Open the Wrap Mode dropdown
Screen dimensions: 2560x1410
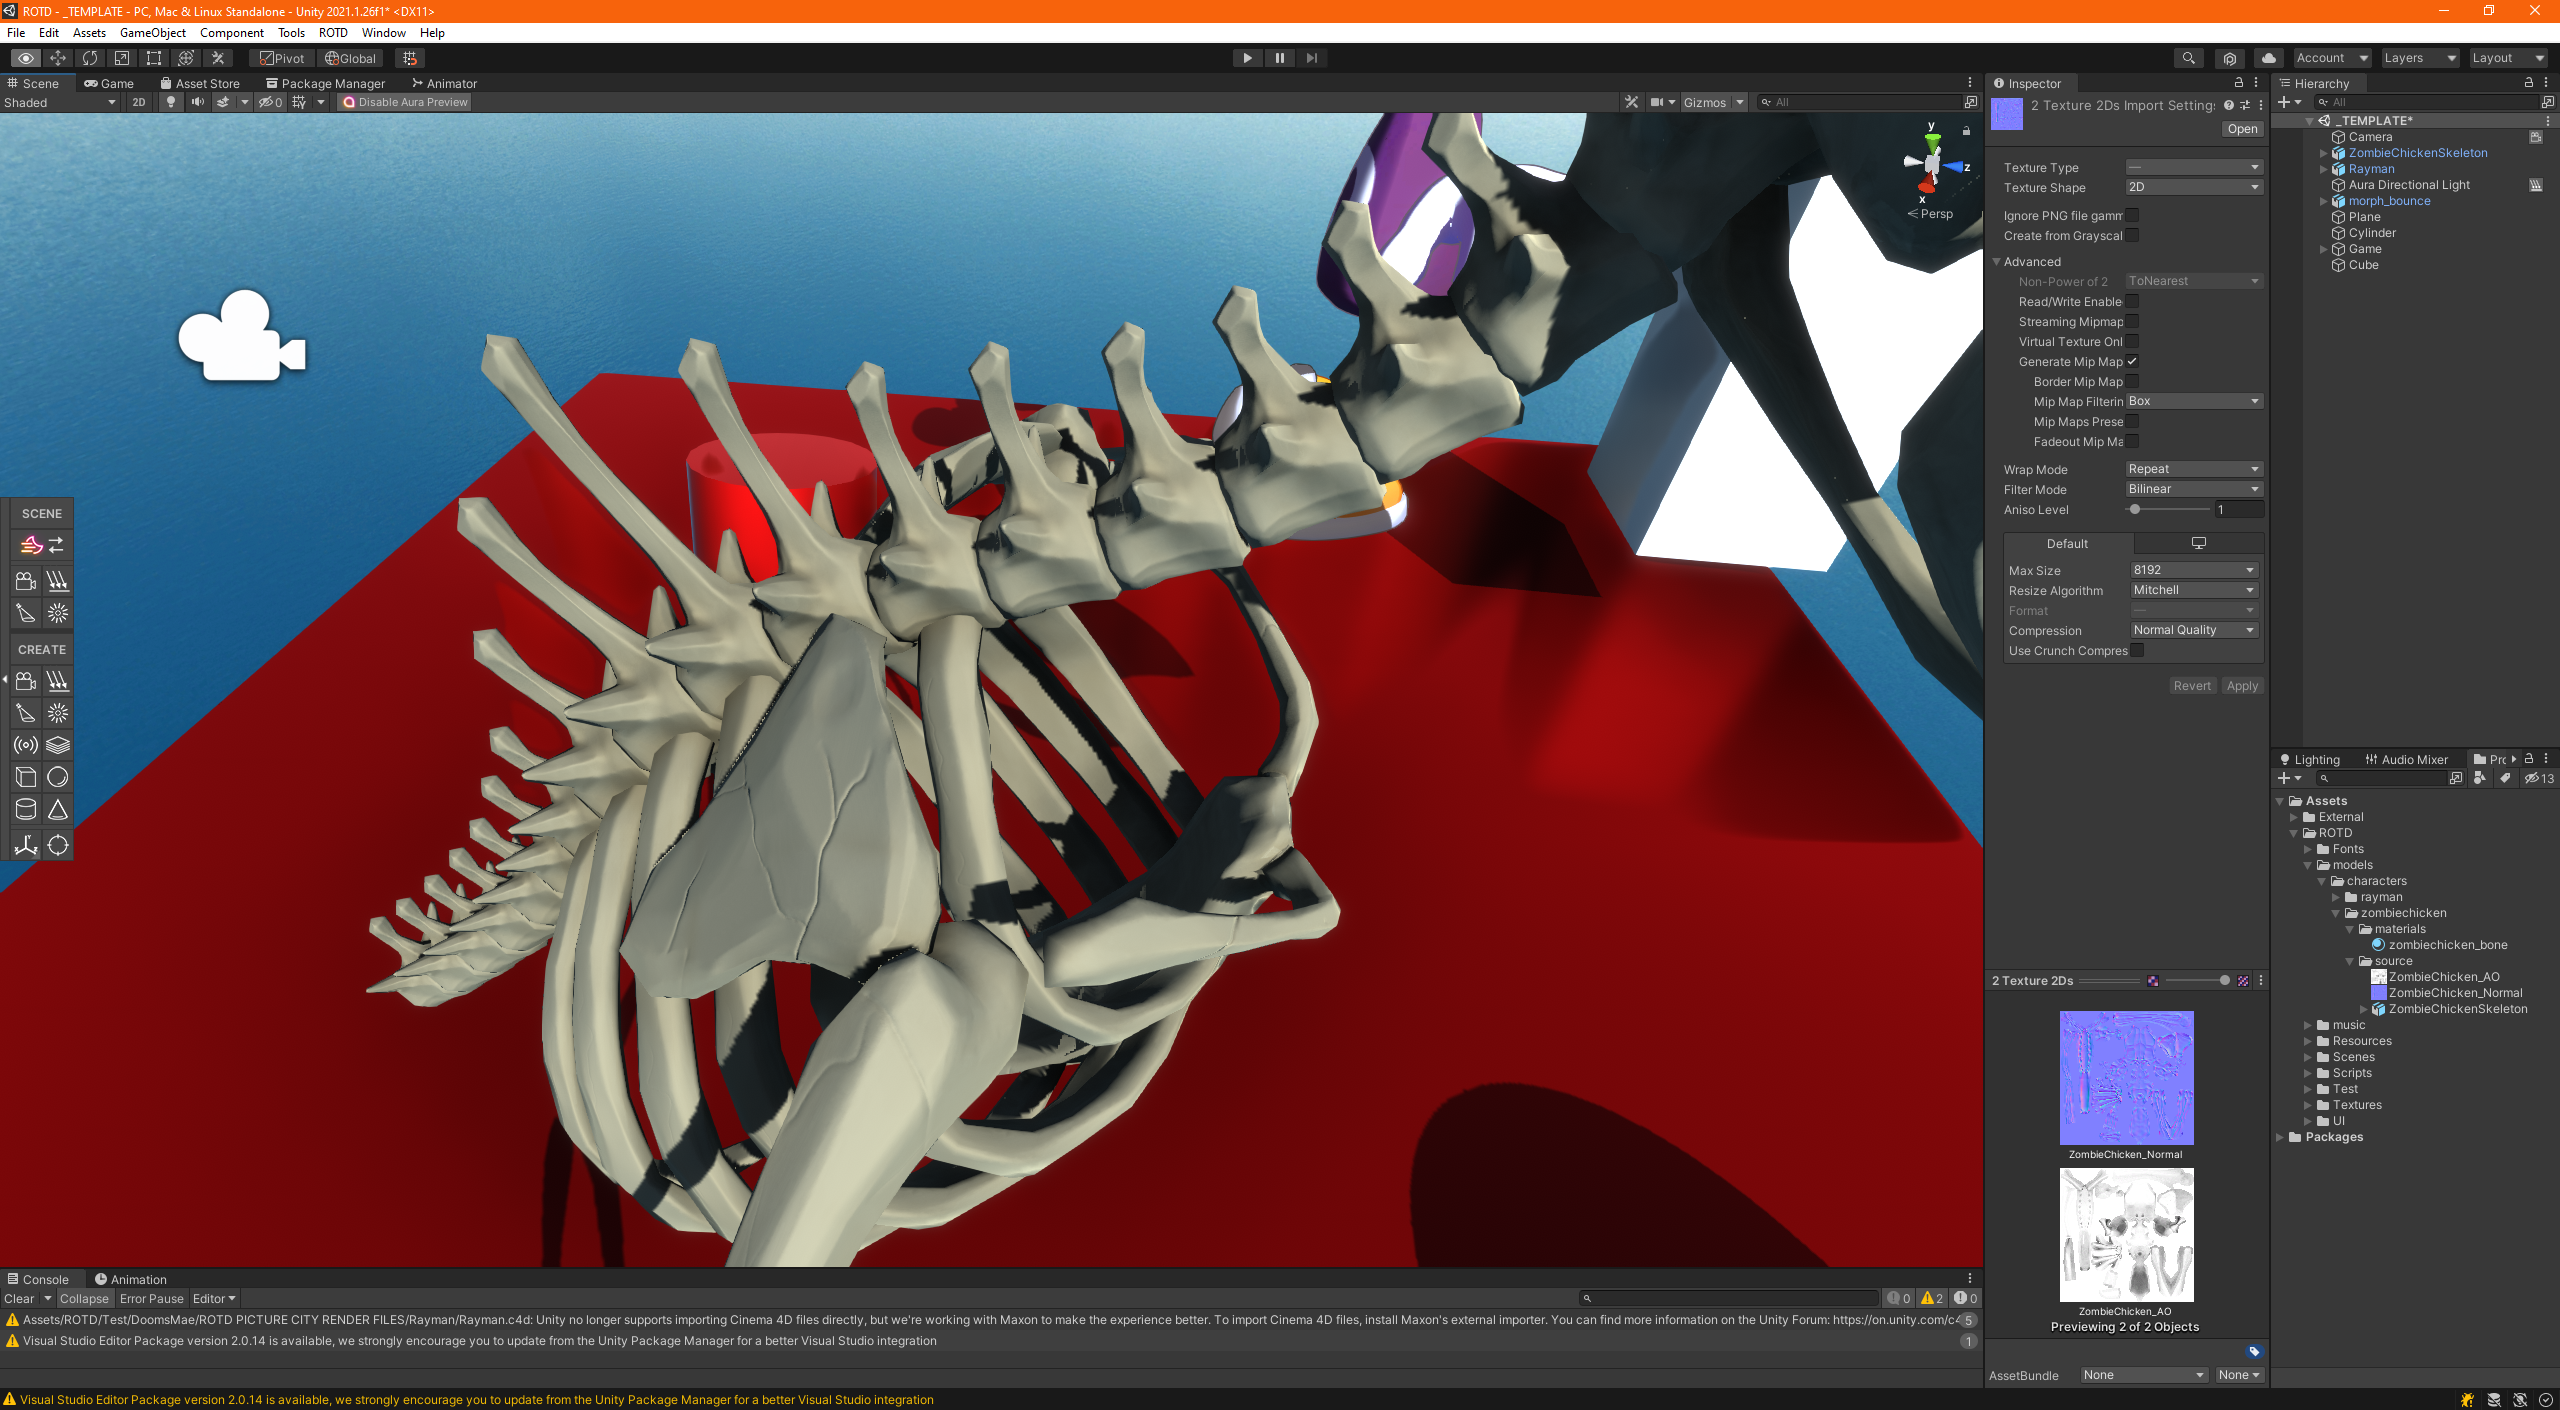(2194, 469)
